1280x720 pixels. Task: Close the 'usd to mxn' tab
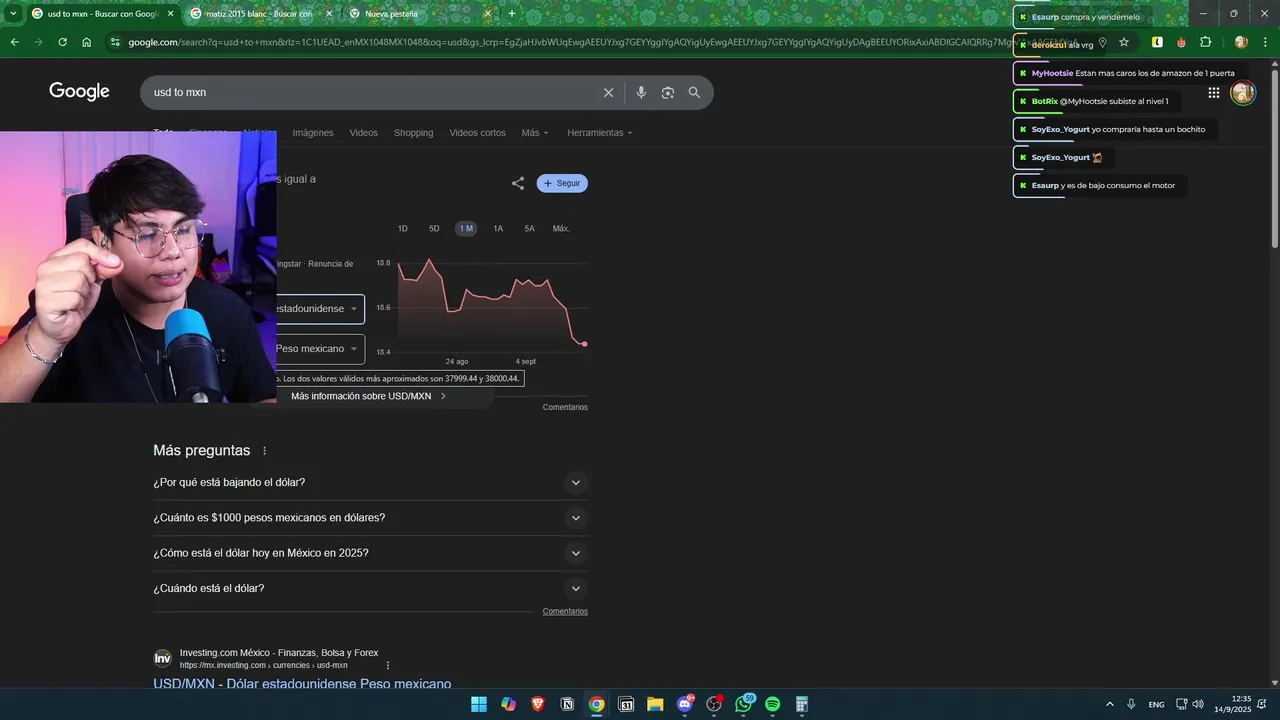tap(170, 13)
